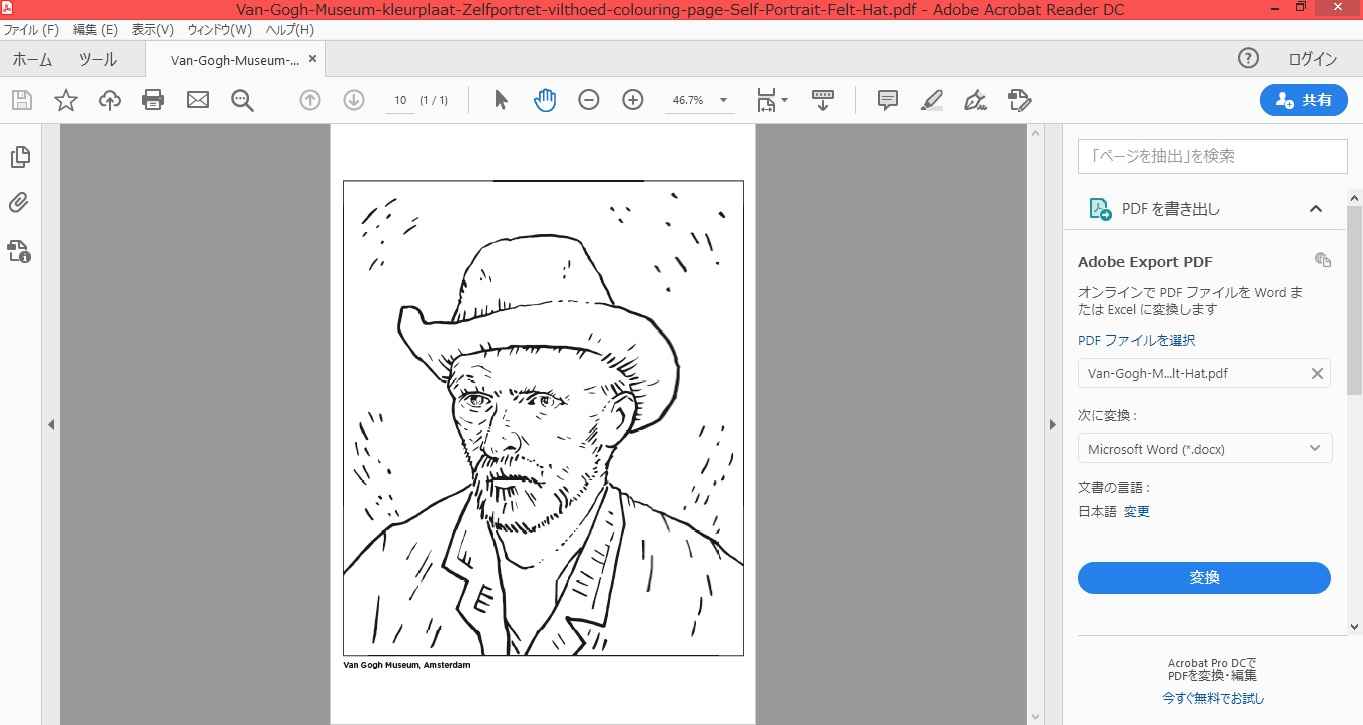
Task: Click the 共有 share button
Action: [1304, 100]
